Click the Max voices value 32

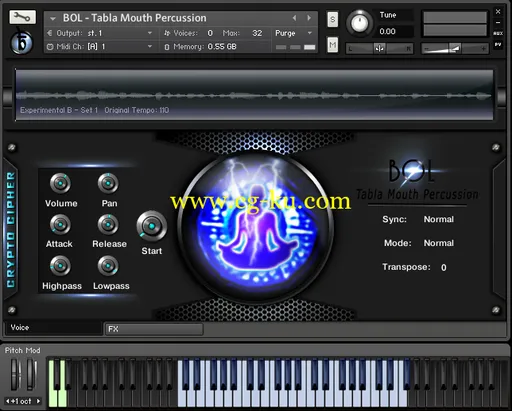tap(257, 33)
